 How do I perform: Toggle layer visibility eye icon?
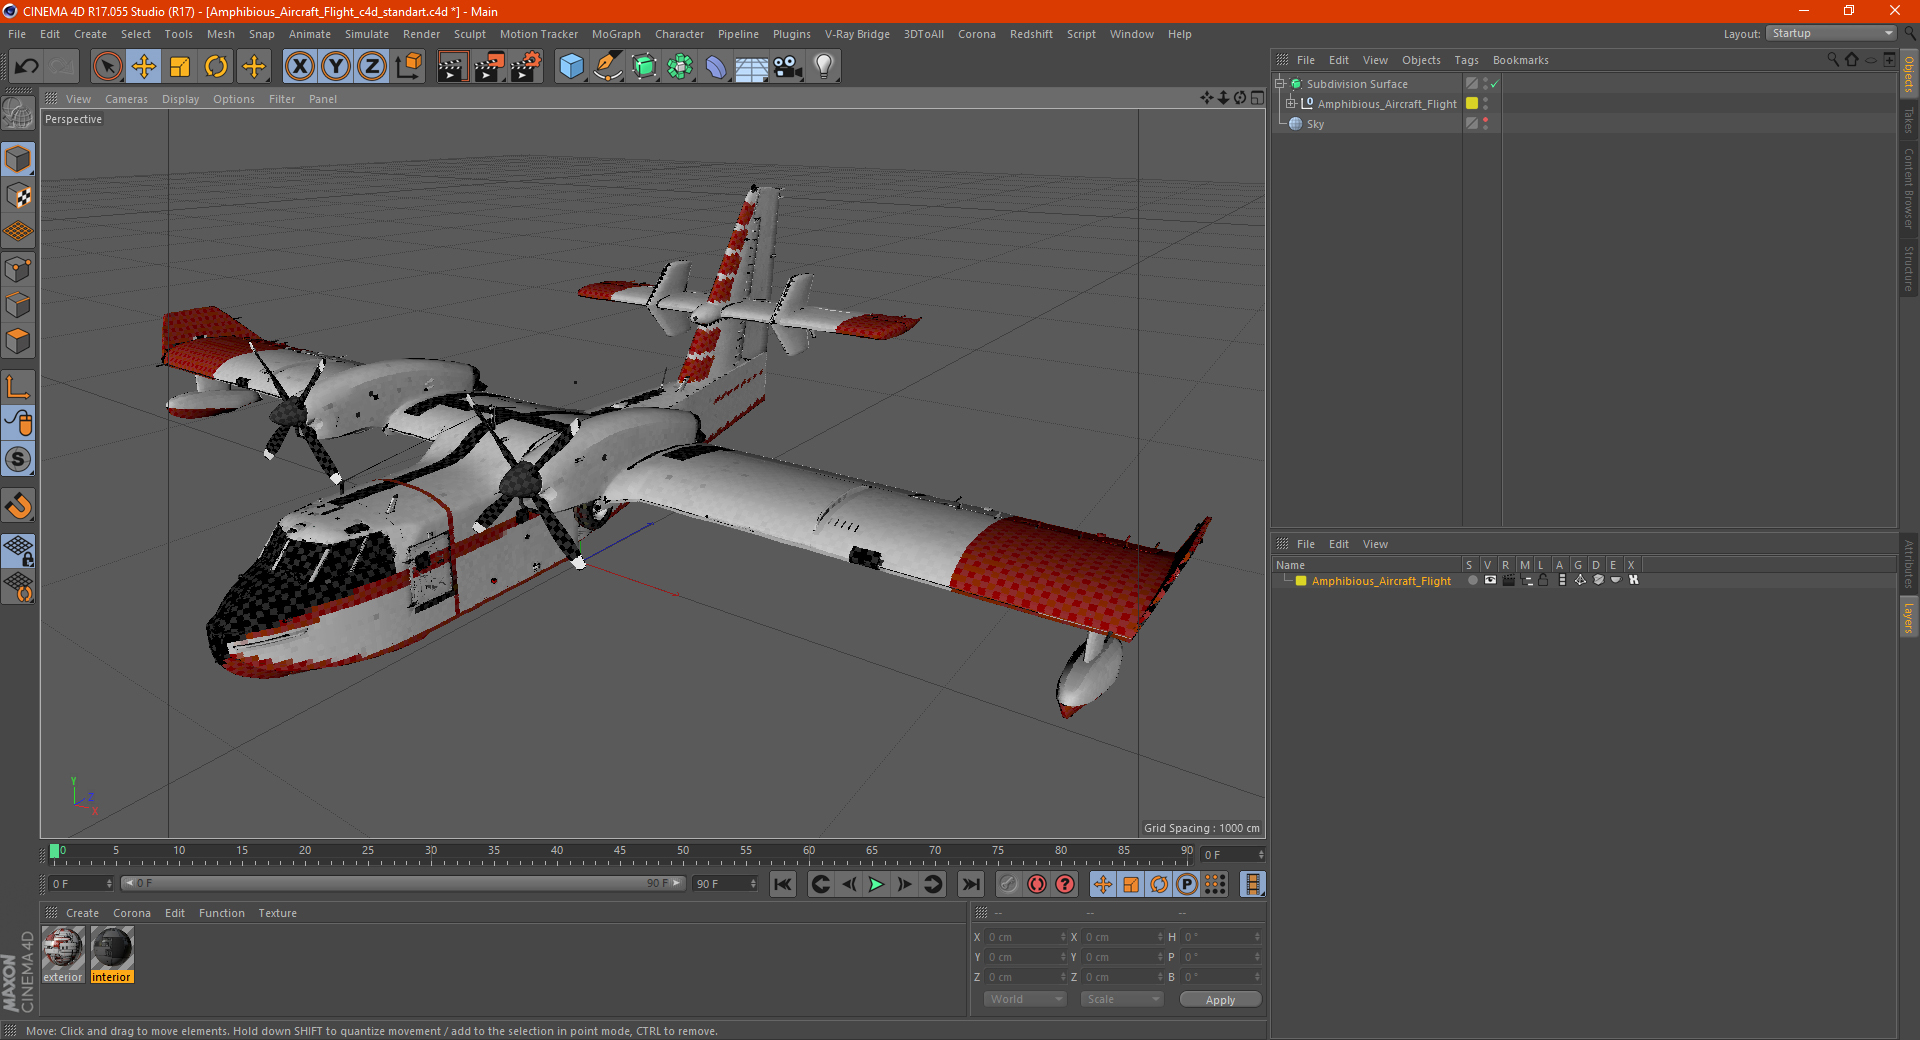point(1490,581)
